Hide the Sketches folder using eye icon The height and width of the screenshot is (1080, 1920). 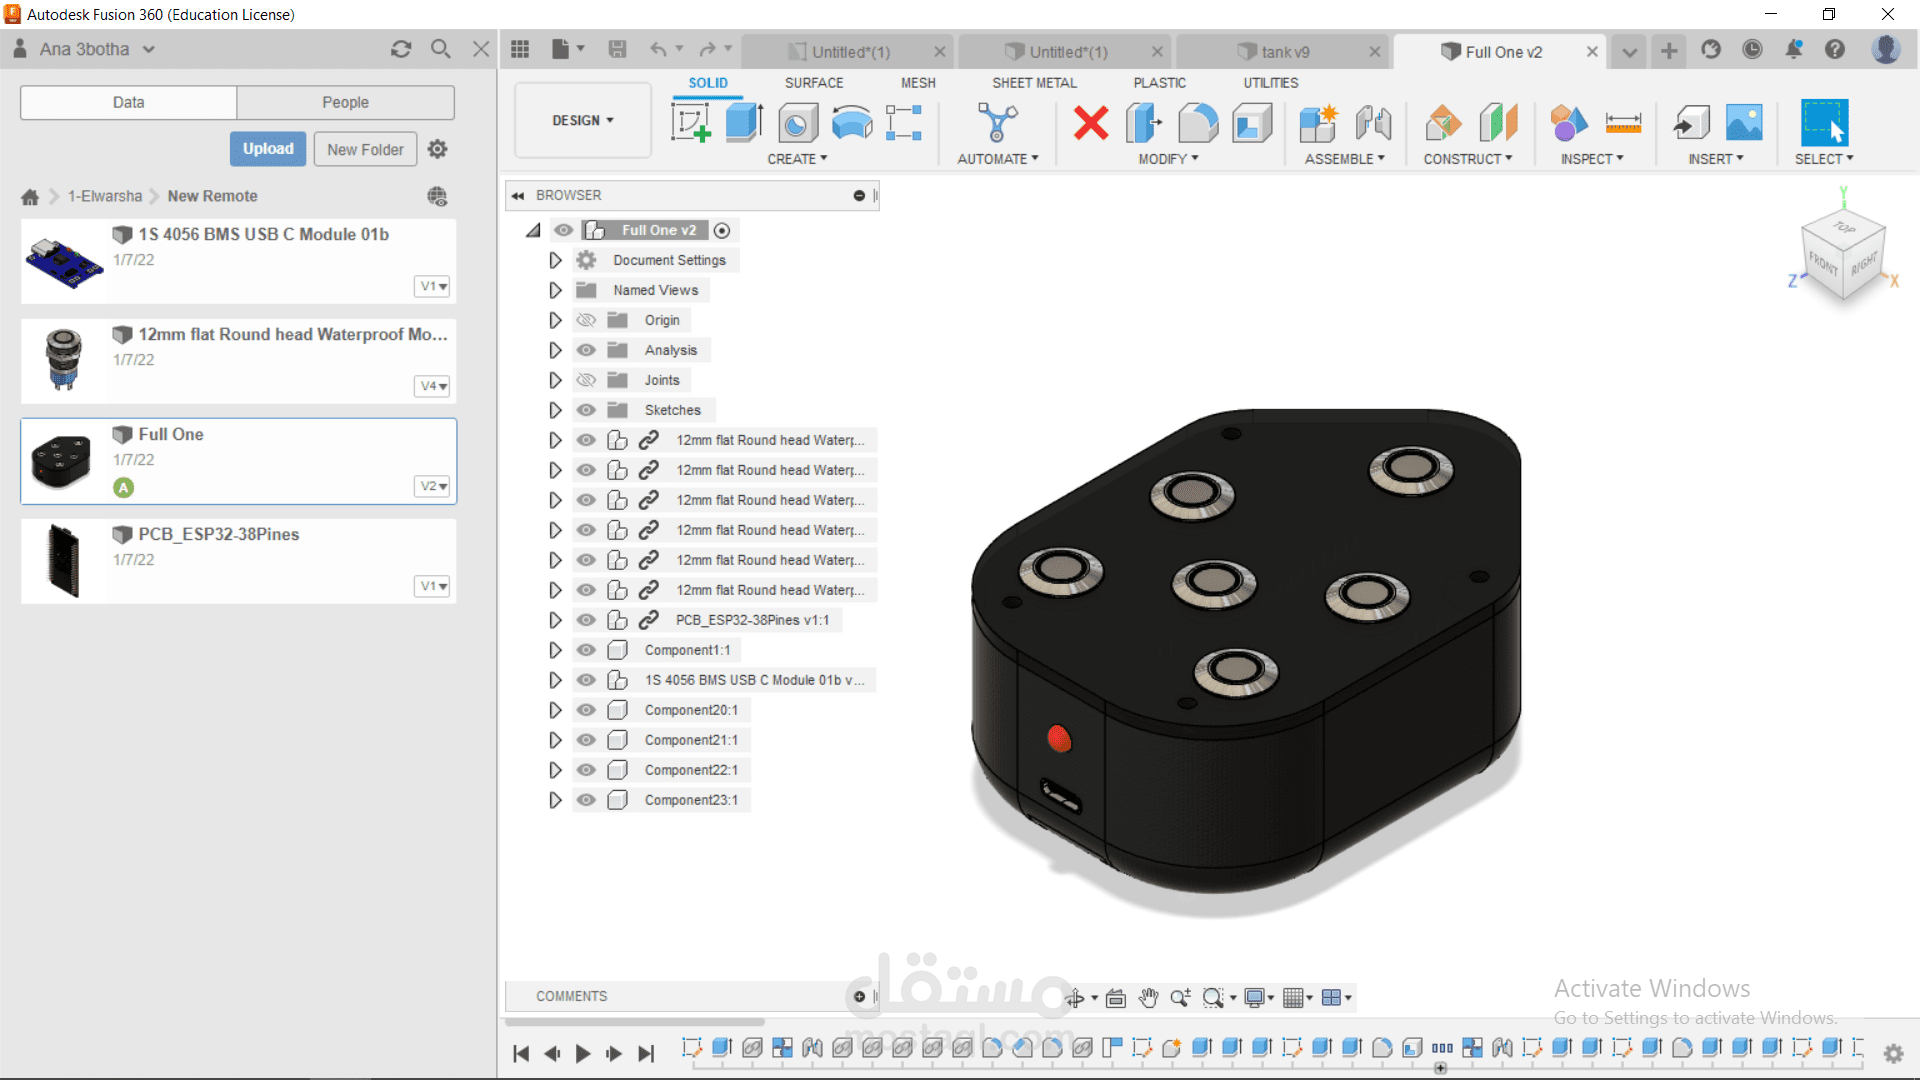(586, 410)
